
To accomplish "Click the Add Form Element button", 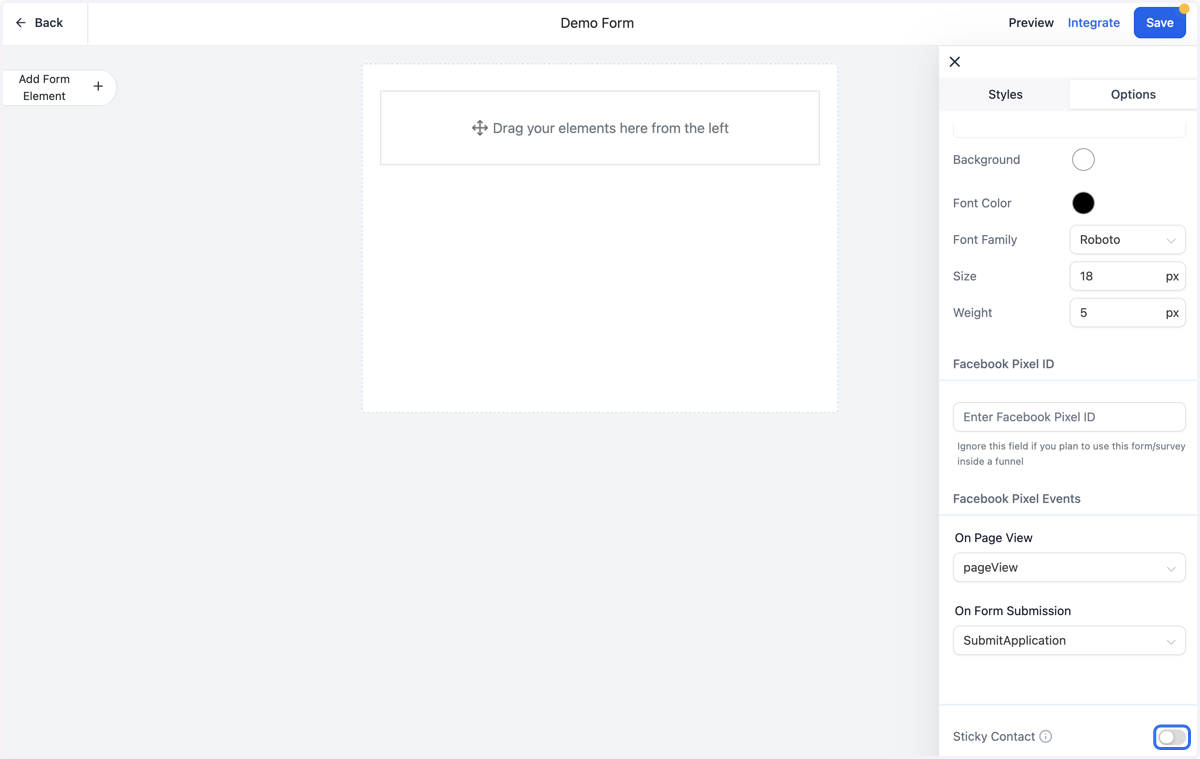I will 59,88.
